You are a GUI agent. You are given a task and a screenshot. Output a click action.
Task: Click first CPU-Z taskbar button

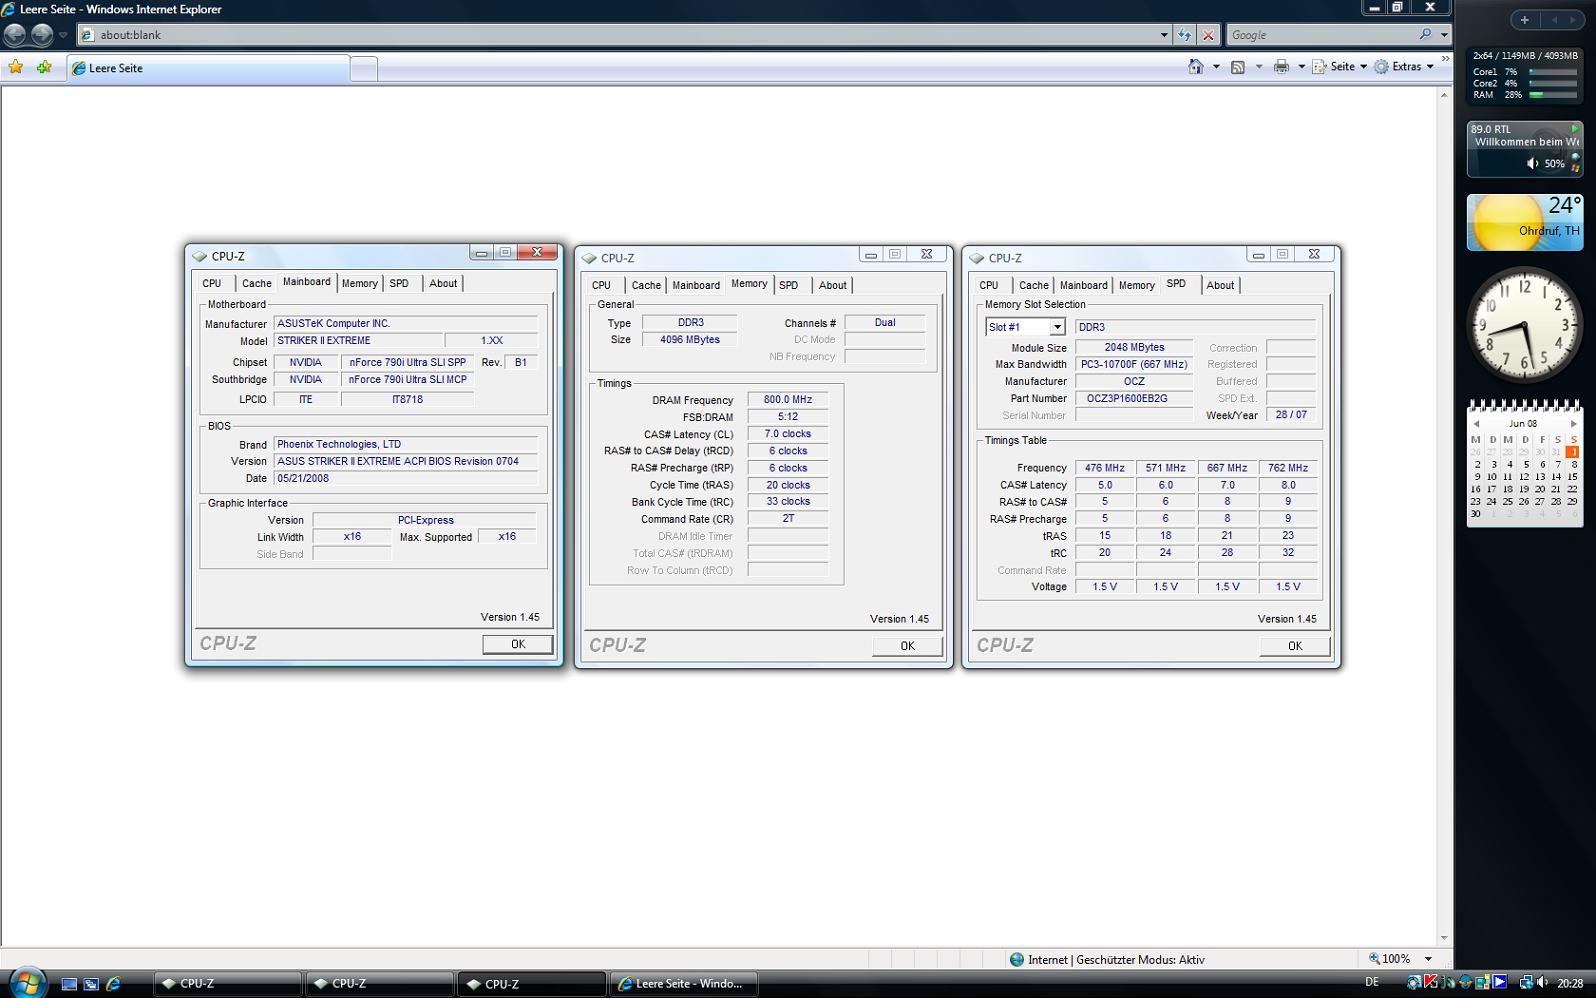coord(227,984)
